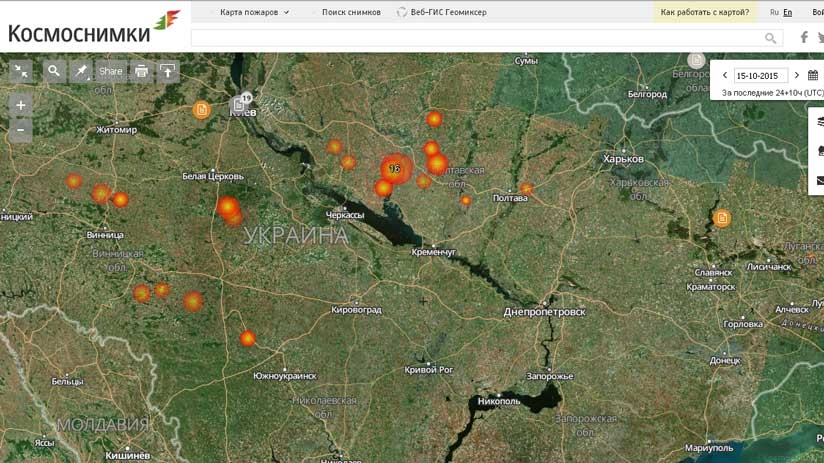Select the magnifier zoom tool on map
The width and height of the screenshot is (824, 463).
53,71
